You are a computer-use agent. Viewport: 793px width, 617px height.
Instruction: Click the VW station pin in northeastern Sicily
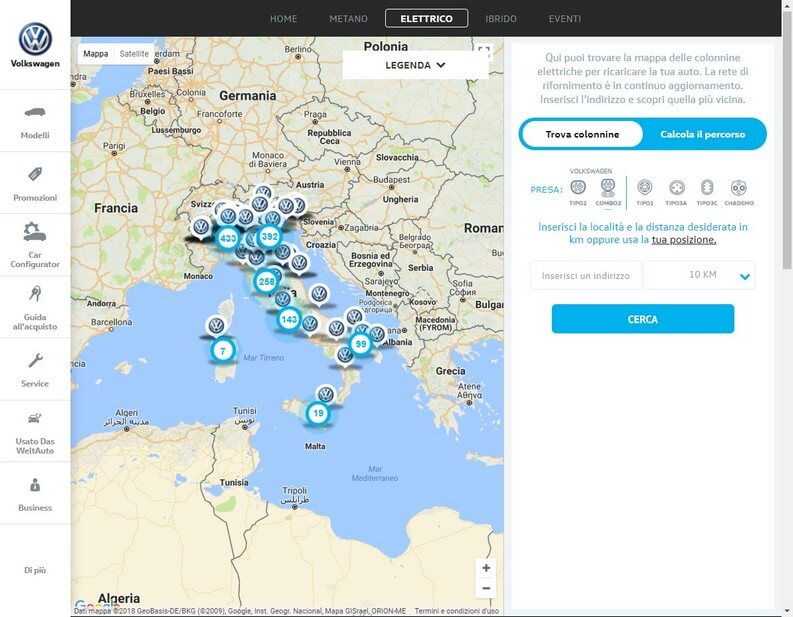(326, 394)
